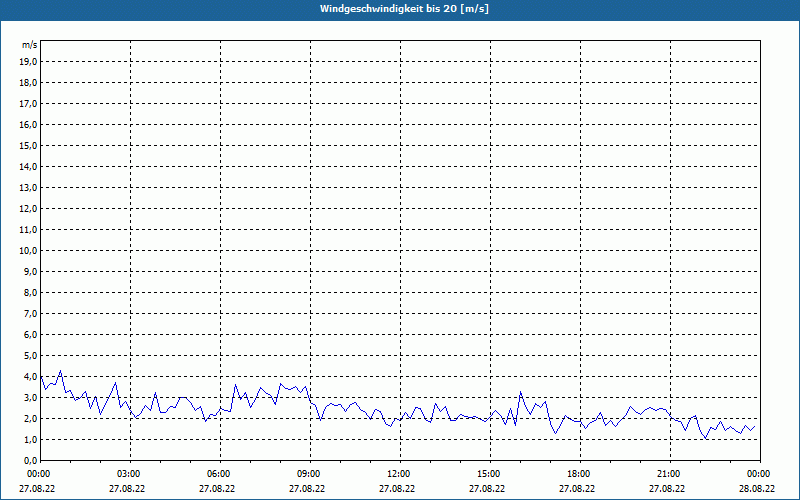Click the '3,0' y-axis value
This screenshot has width=800, height=500.
click(x=30, y=397)
